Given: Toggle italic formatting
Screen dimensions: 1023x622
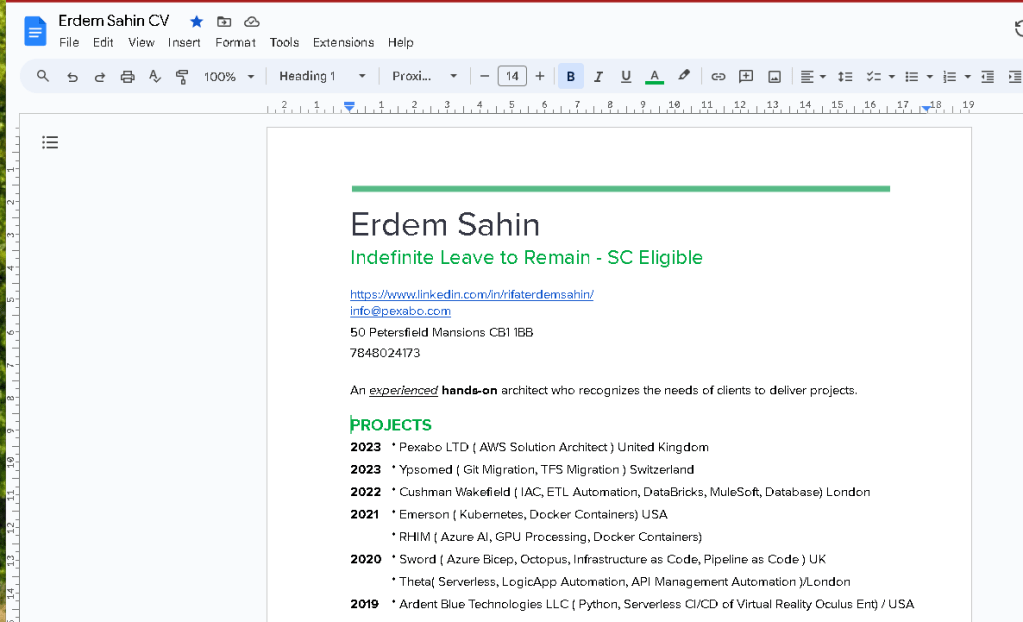Looking at the screenshot, I should [x=598, y=77].
